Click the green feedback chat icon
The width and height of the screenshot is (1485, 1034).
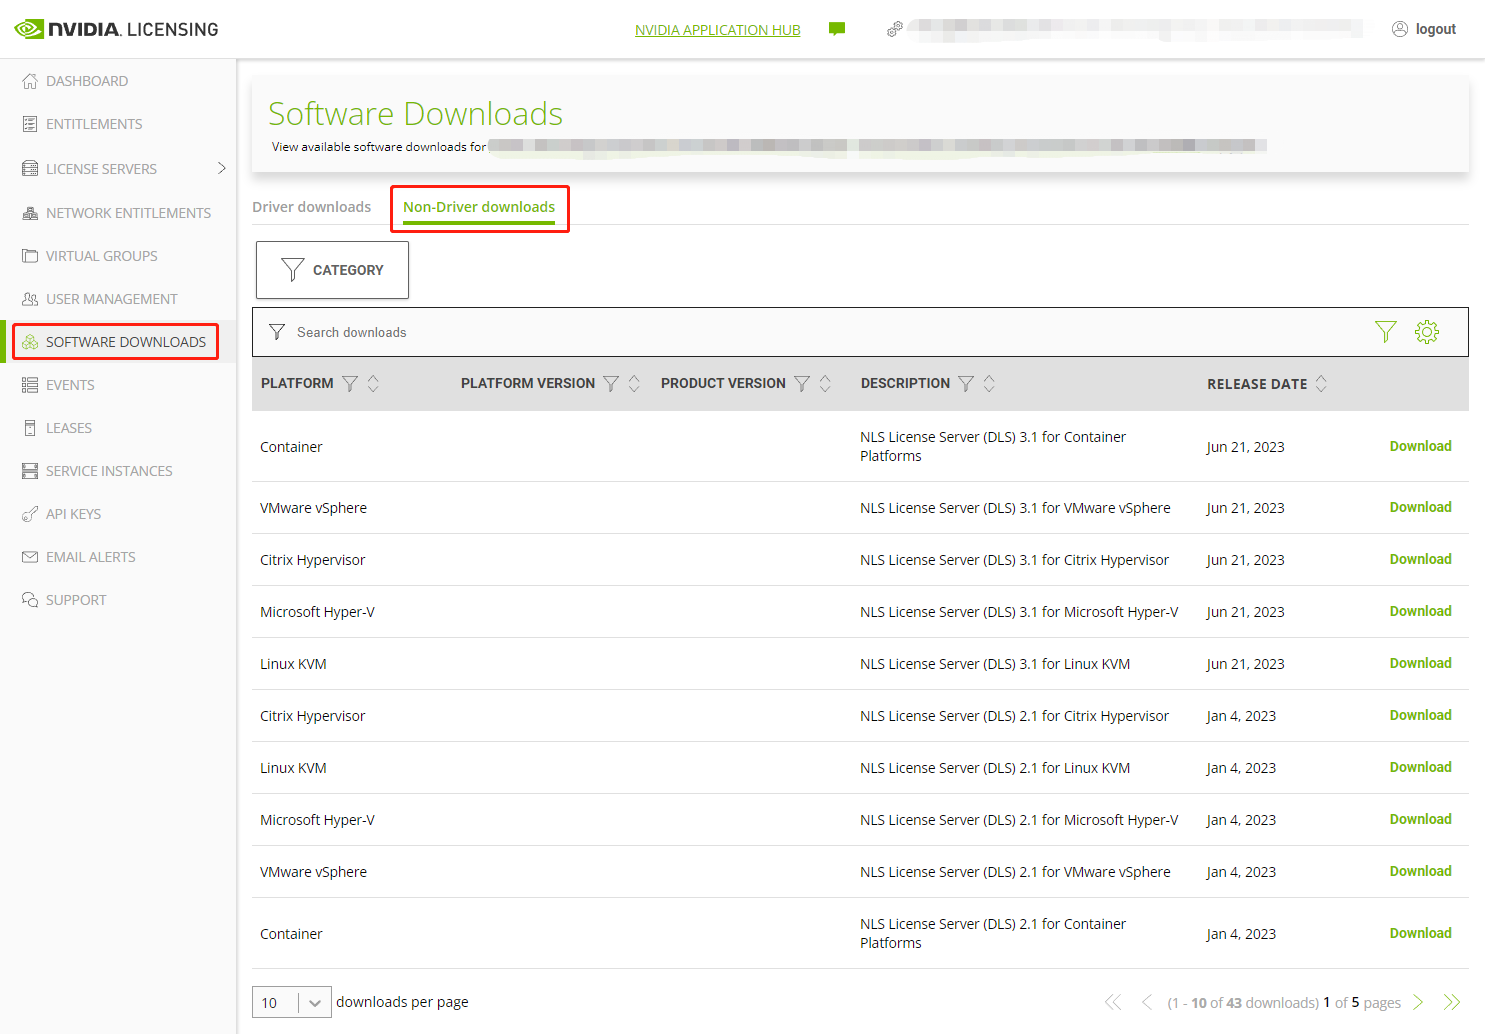click(837, 29)
